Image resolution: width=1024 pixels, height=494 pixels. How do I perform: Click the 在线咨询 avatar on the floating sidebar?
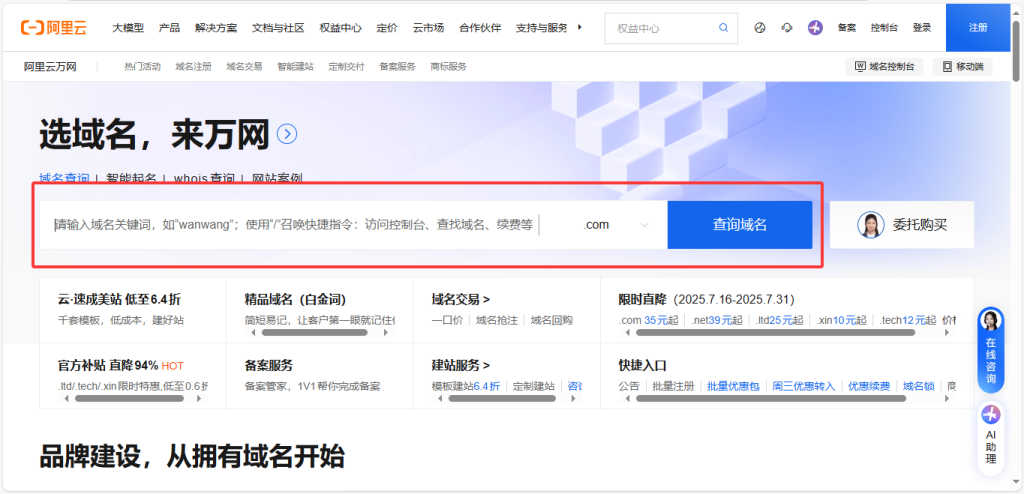click(991, 320)
